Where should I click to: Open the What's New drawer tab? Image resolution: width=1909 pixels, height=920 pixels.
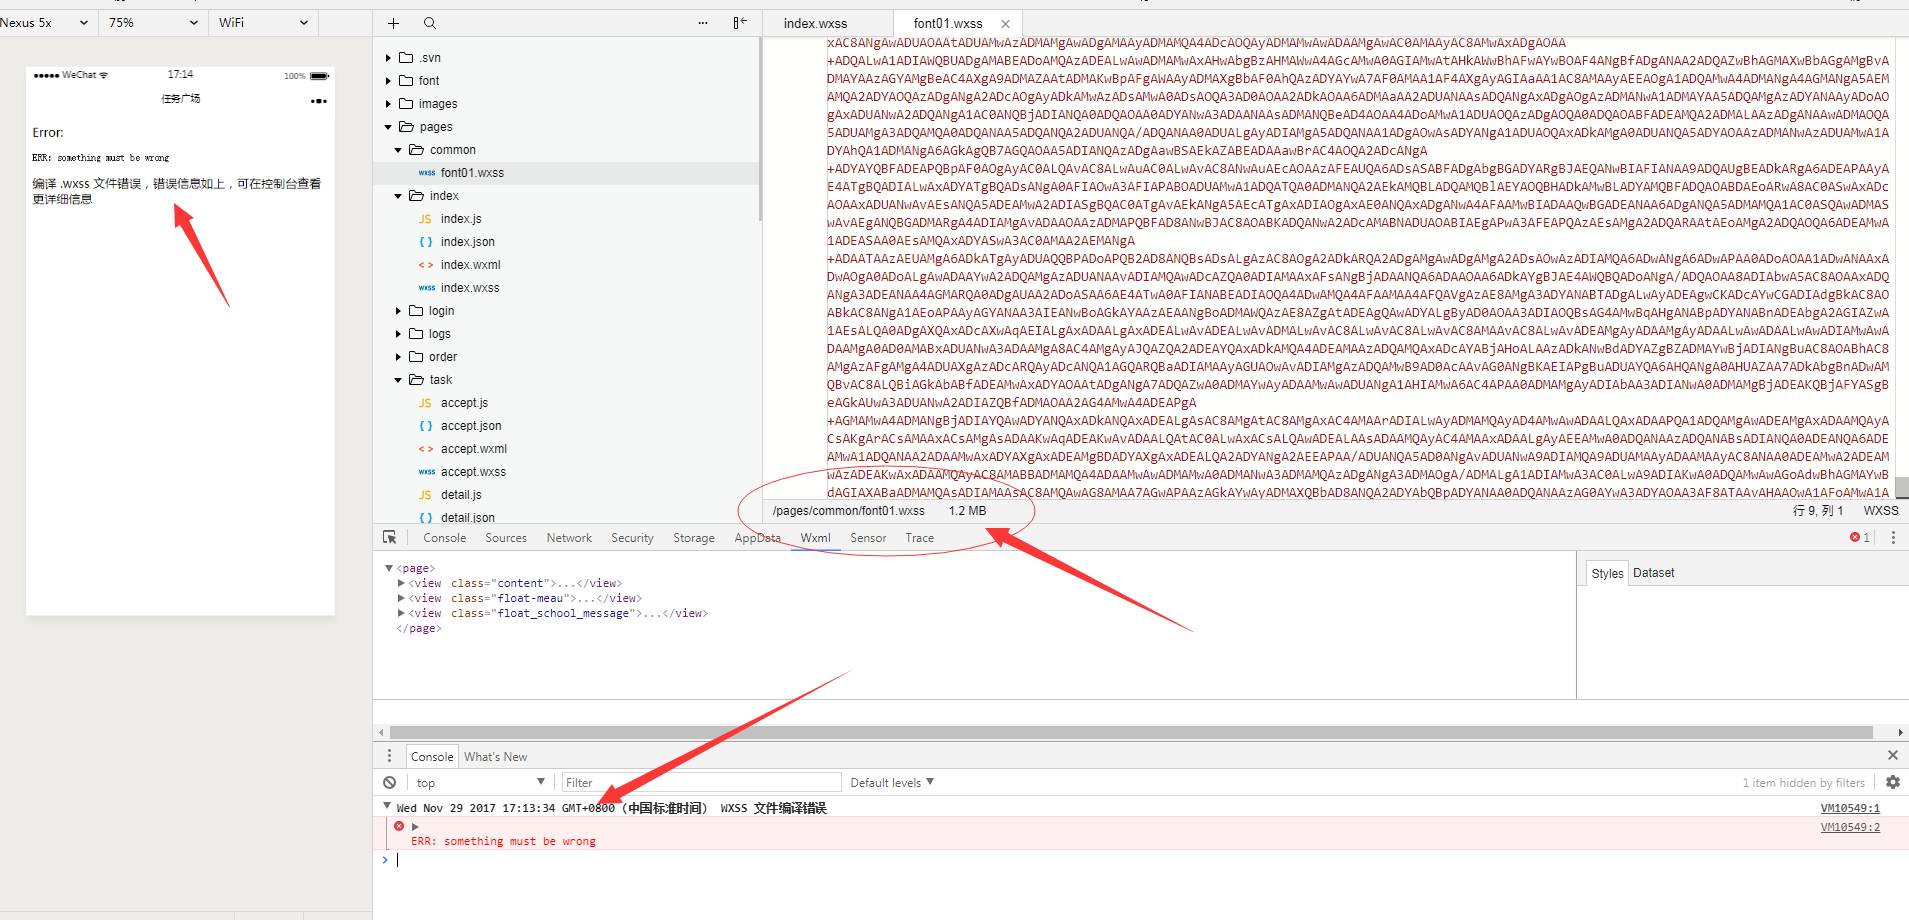point(495,757)
